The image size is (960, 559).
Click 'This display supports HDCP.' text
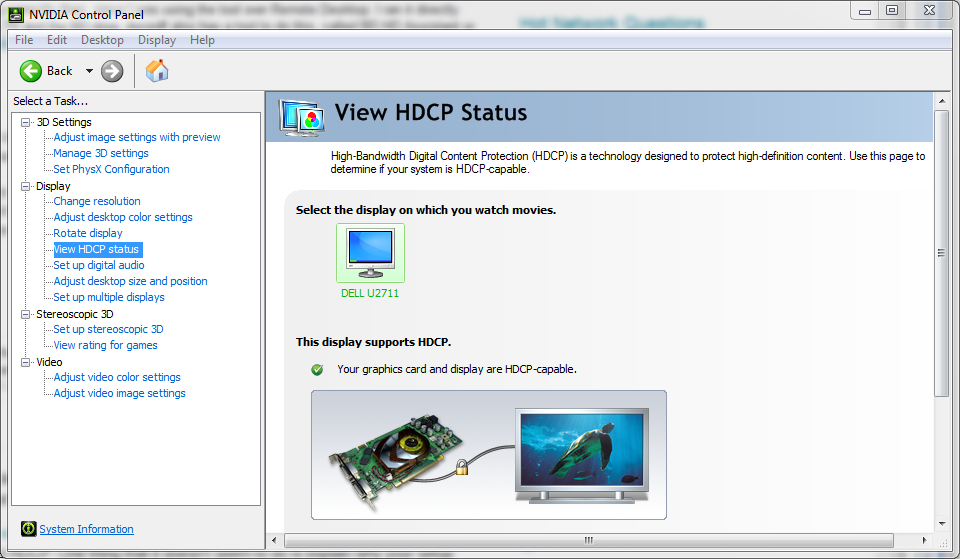[373, 342]
